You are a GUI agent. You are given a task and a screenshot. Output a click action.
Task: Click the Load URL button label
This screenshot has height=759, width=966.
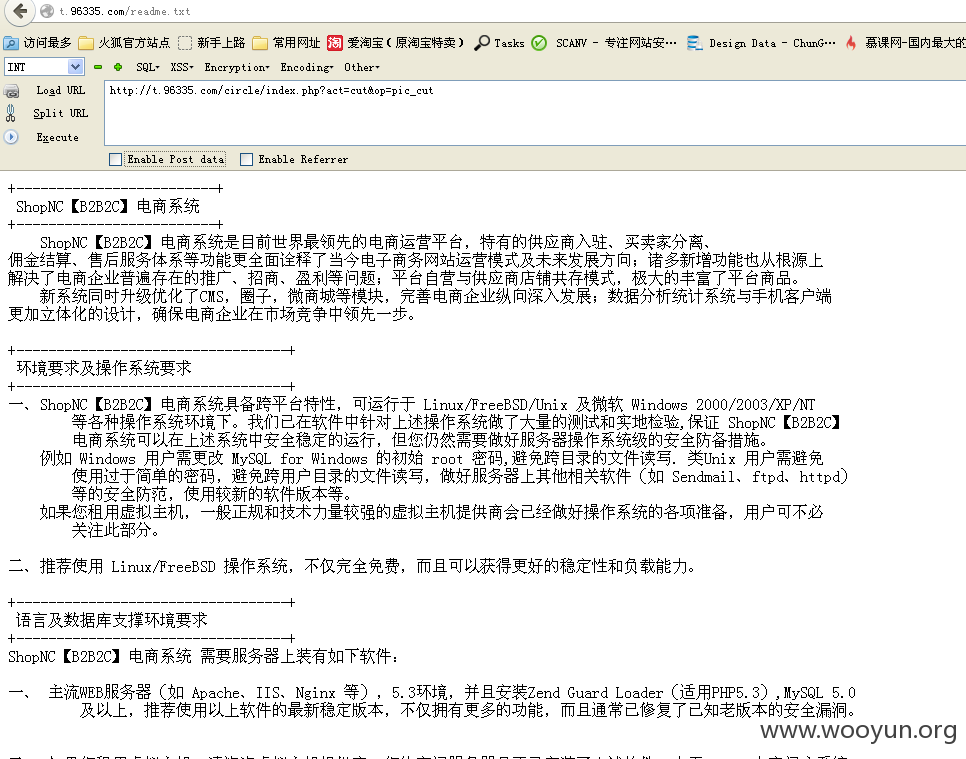(x=60, y=91)
